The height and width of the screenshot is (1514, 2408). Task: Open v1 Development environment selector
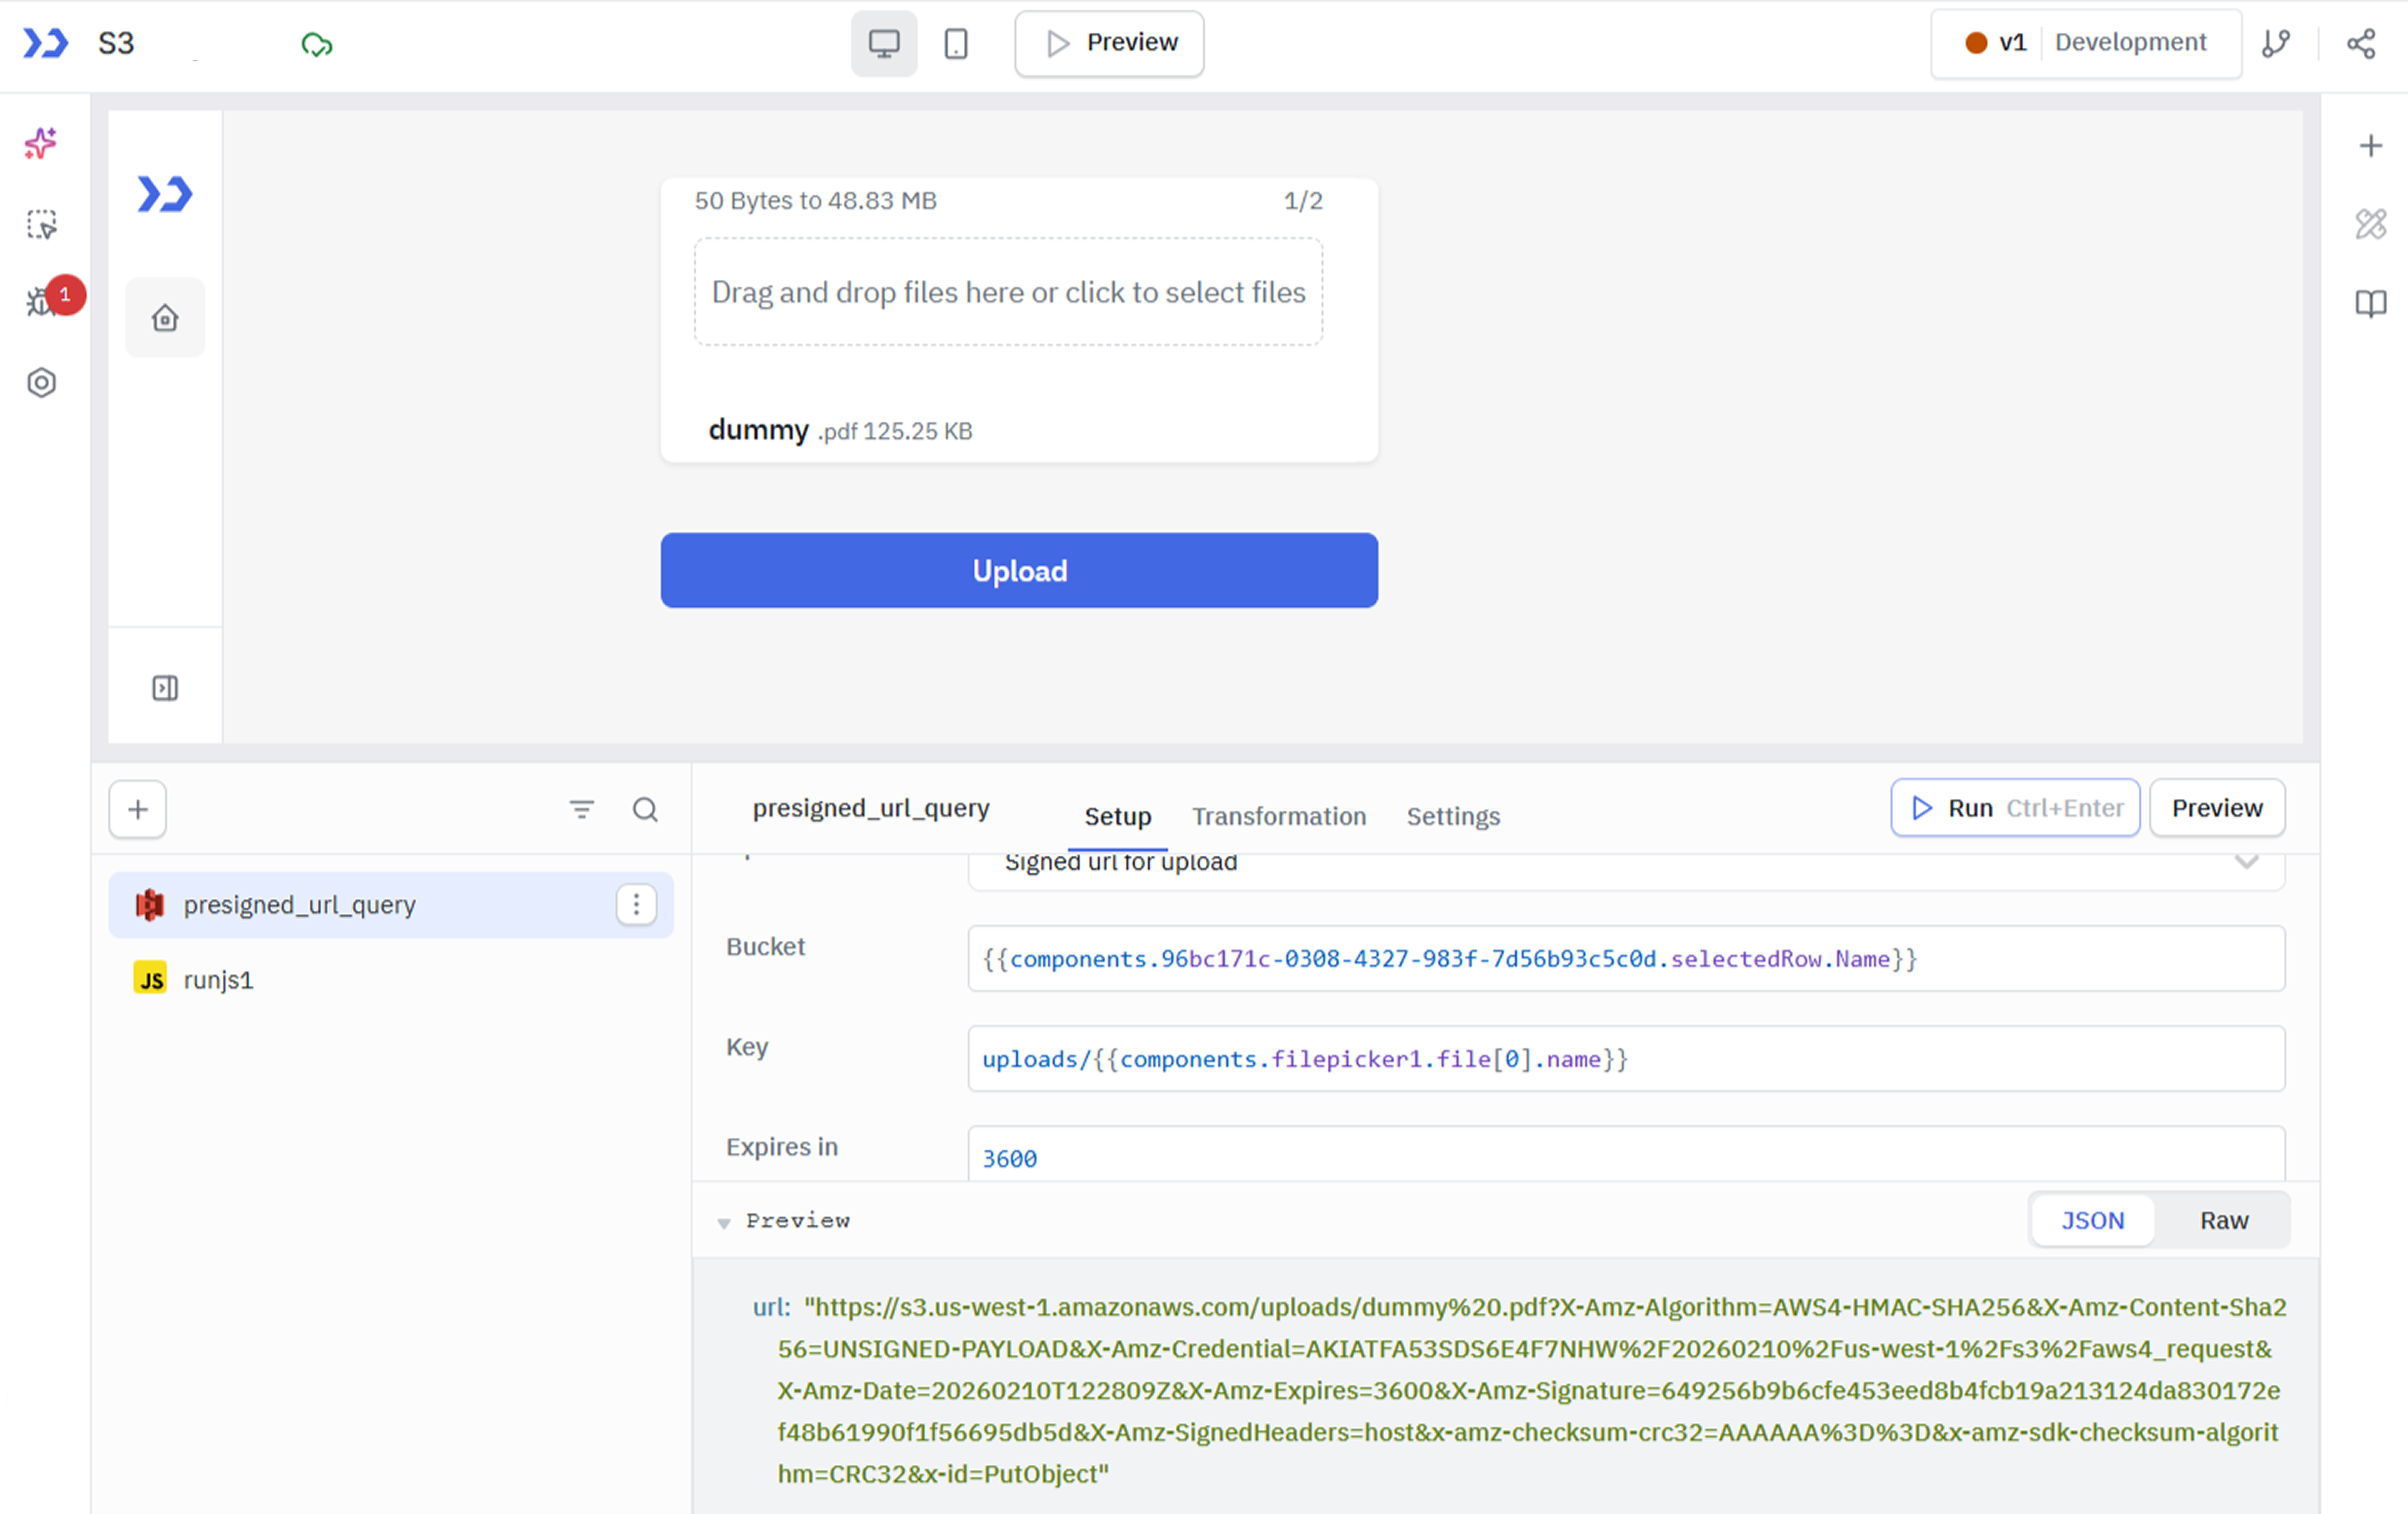(2085, 43)
